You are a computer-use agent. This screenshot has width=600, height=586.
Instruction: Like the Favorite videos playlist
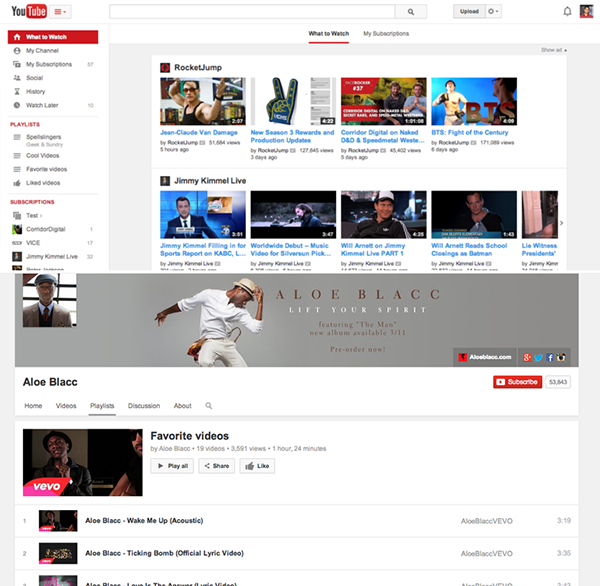257,466
